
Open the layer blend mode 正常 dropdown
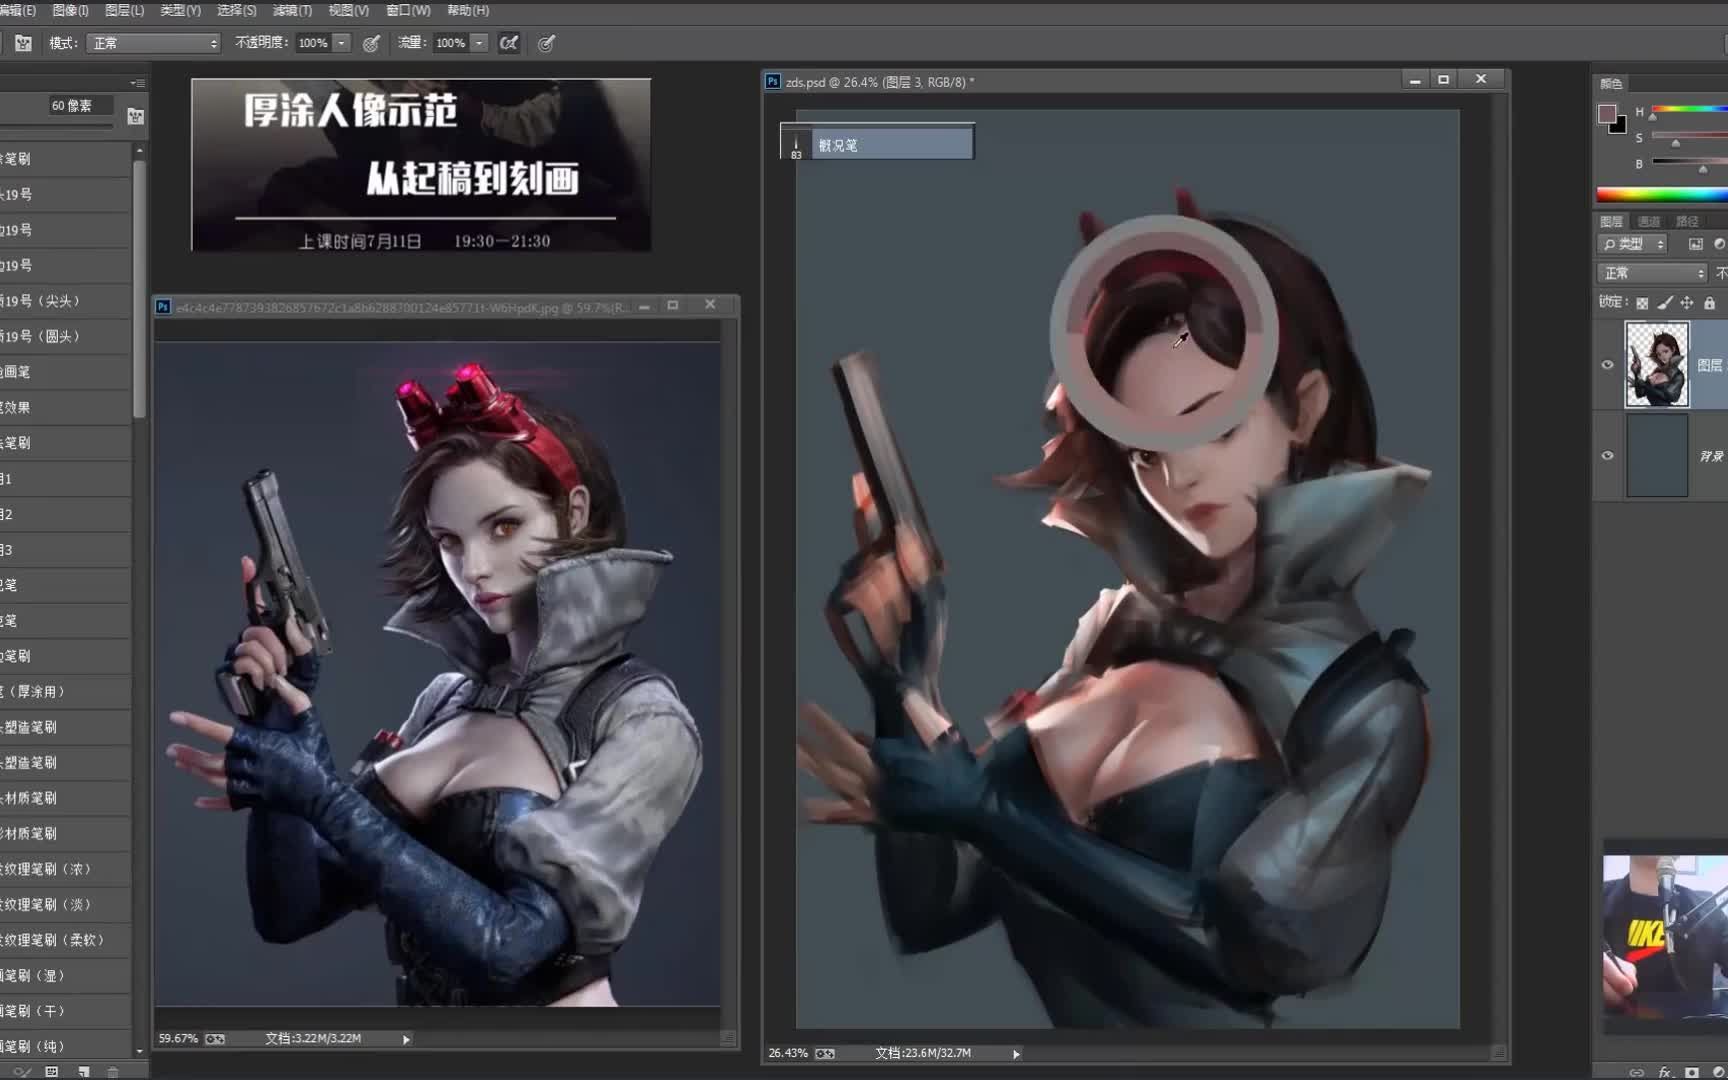point(1652,273)
